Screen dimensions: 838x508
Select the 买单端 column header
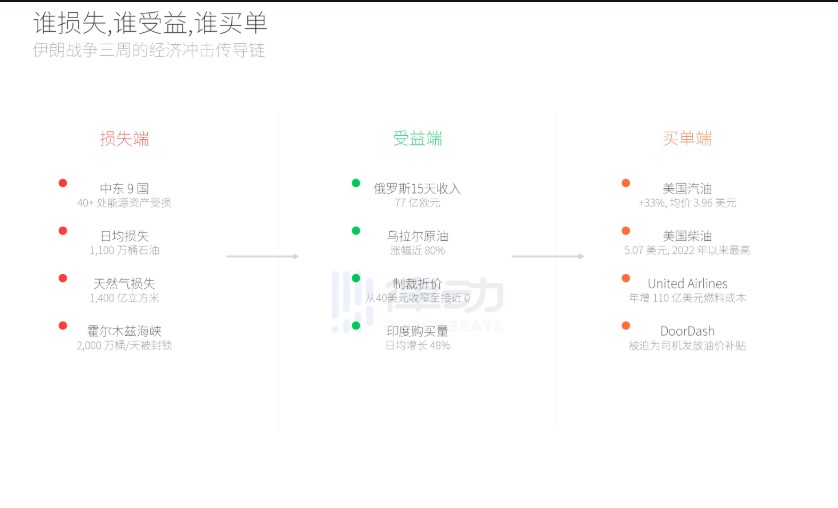[x=687, y=139]
